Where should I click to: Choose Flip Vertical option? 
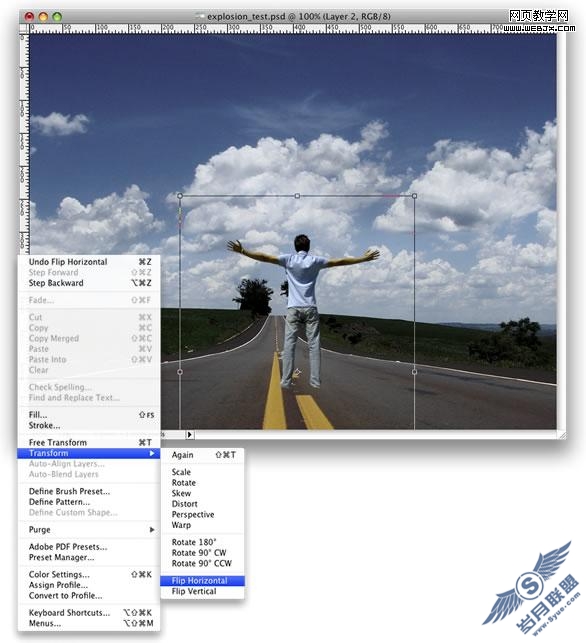[x=203, y=591]
